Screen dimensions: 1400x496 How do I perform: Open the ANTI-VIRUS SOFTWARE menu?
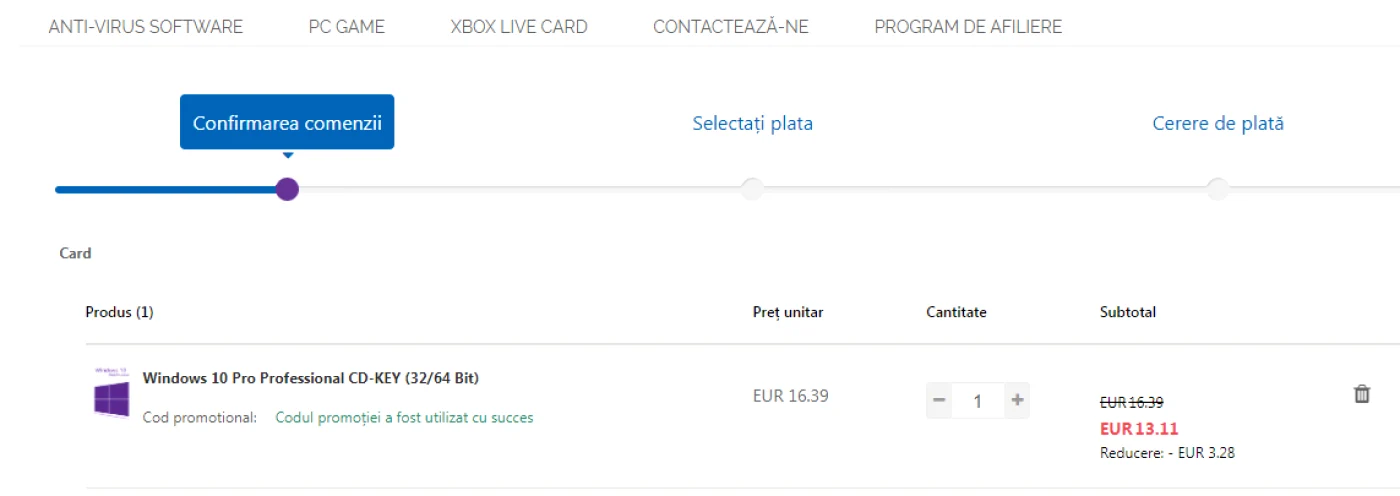(x=146, y=27)
